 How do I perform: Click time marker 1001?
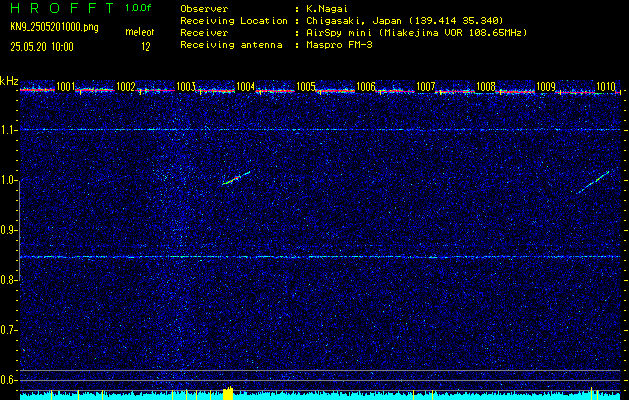tap(65, 86)
